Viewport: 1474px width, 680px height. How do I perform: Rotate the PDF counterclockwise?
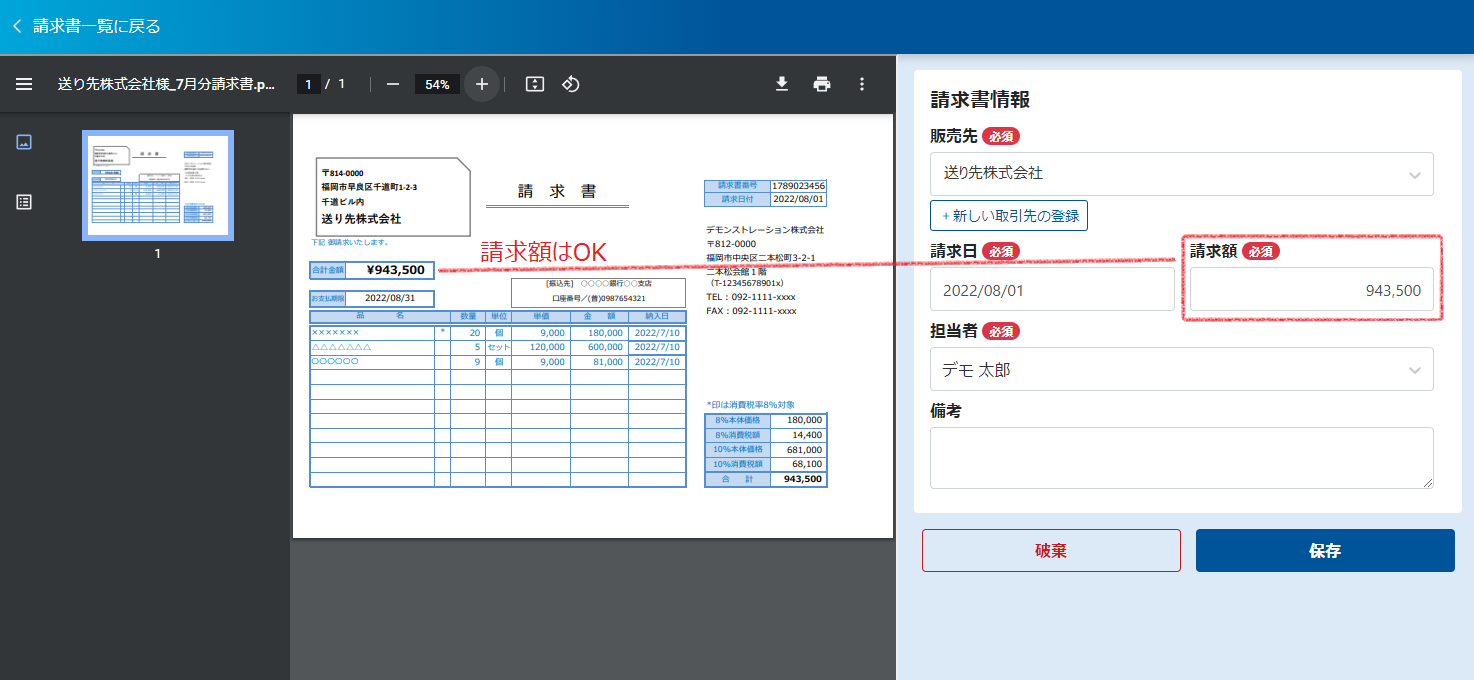tap(571, 84)
